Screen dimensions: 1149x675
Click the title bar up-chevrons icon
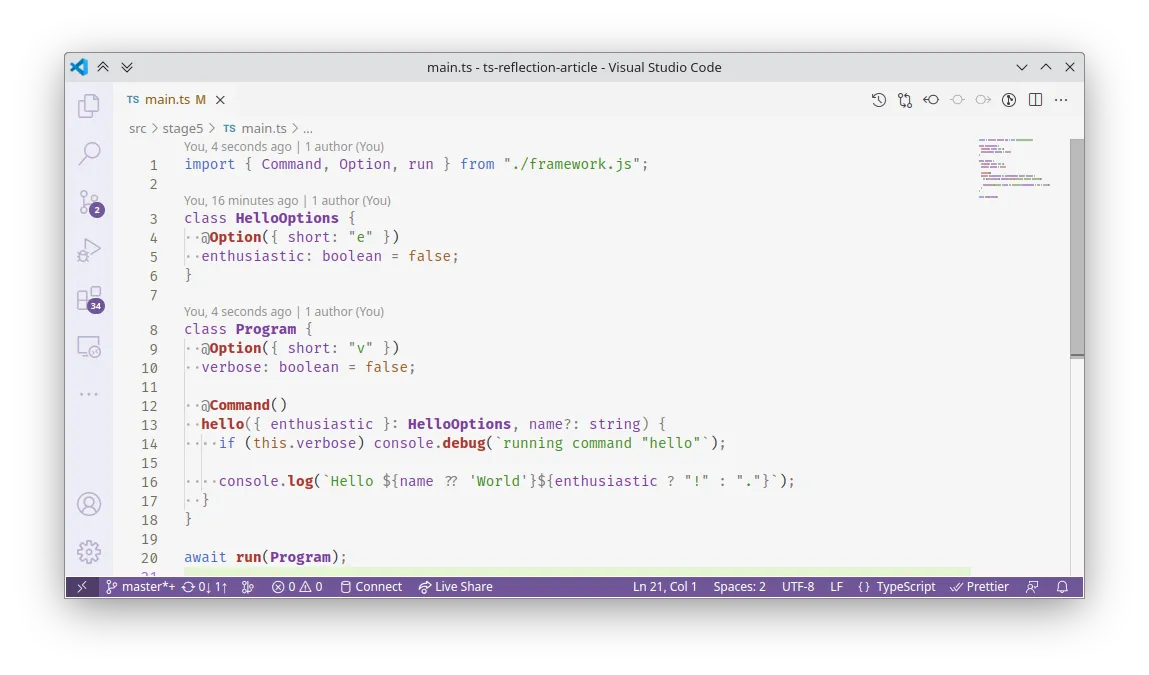[103, 67]
